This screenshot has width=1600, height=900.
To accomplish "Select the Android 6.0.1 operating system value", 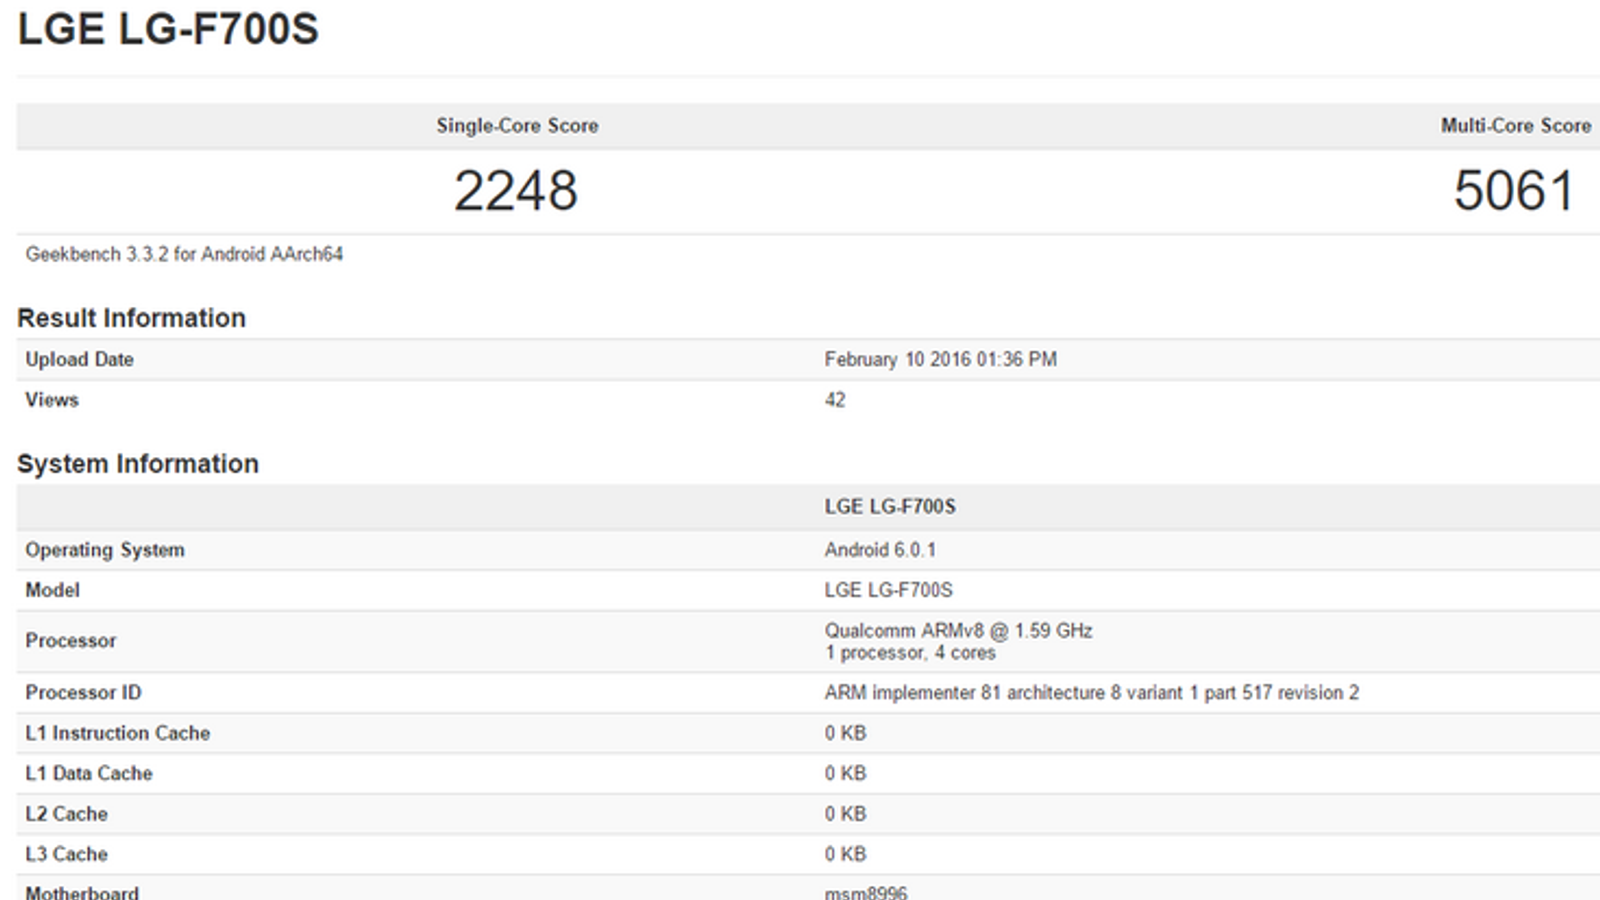I will (x=880, y=550).
